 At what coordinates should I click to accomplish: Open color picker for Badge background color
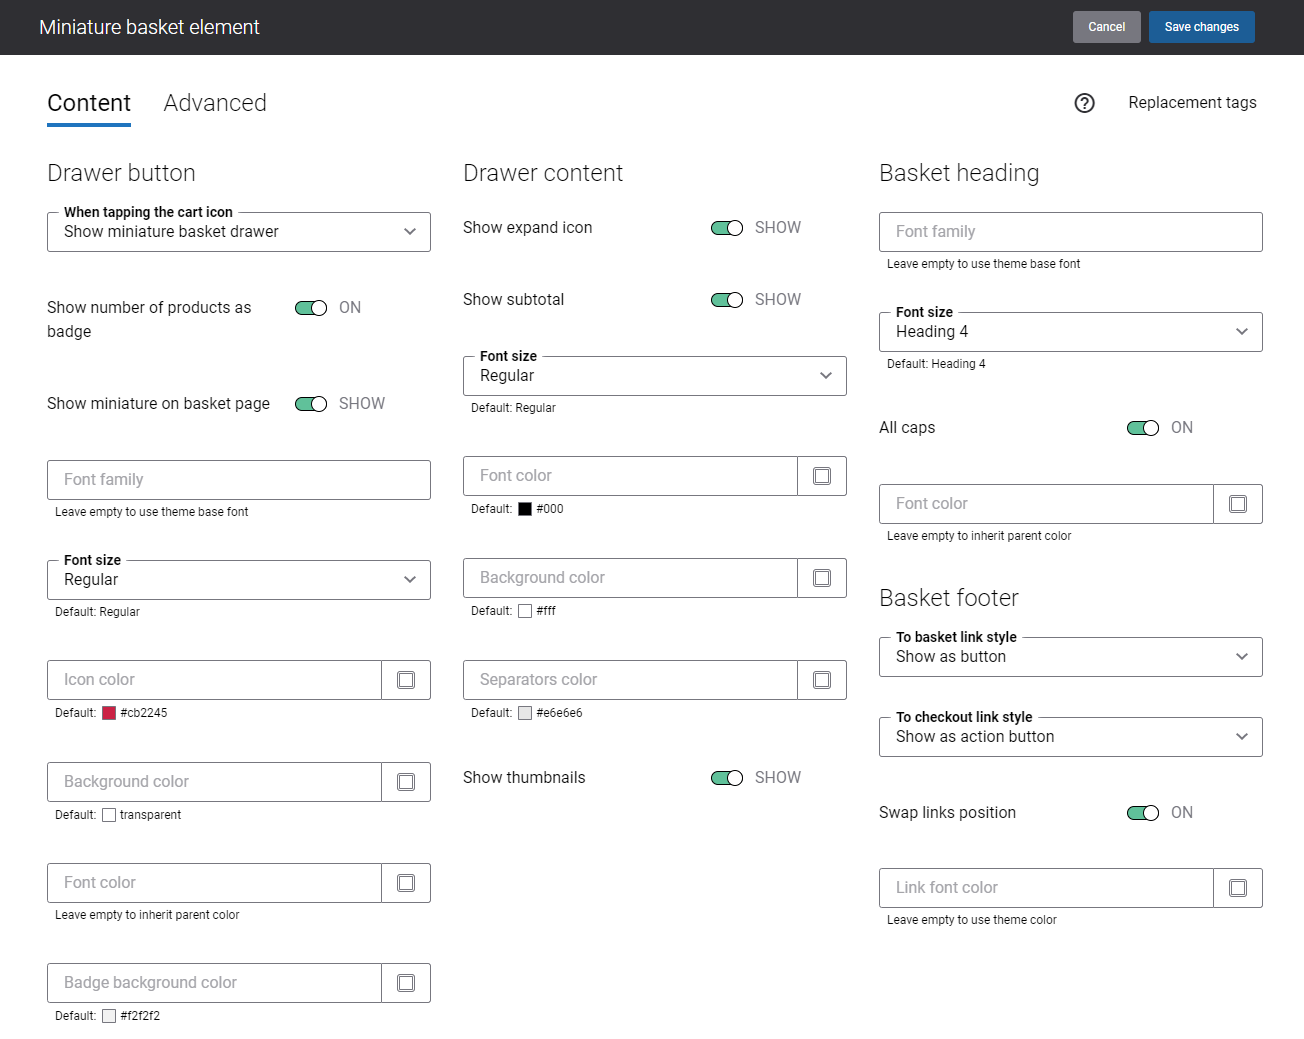coord(406,983)
